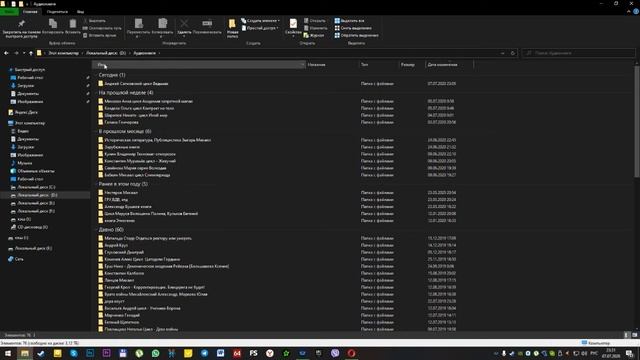Viewport: 640px width, 360px height.
Task: Open the Файл (File) menu tab
Action: pos(9,12)
